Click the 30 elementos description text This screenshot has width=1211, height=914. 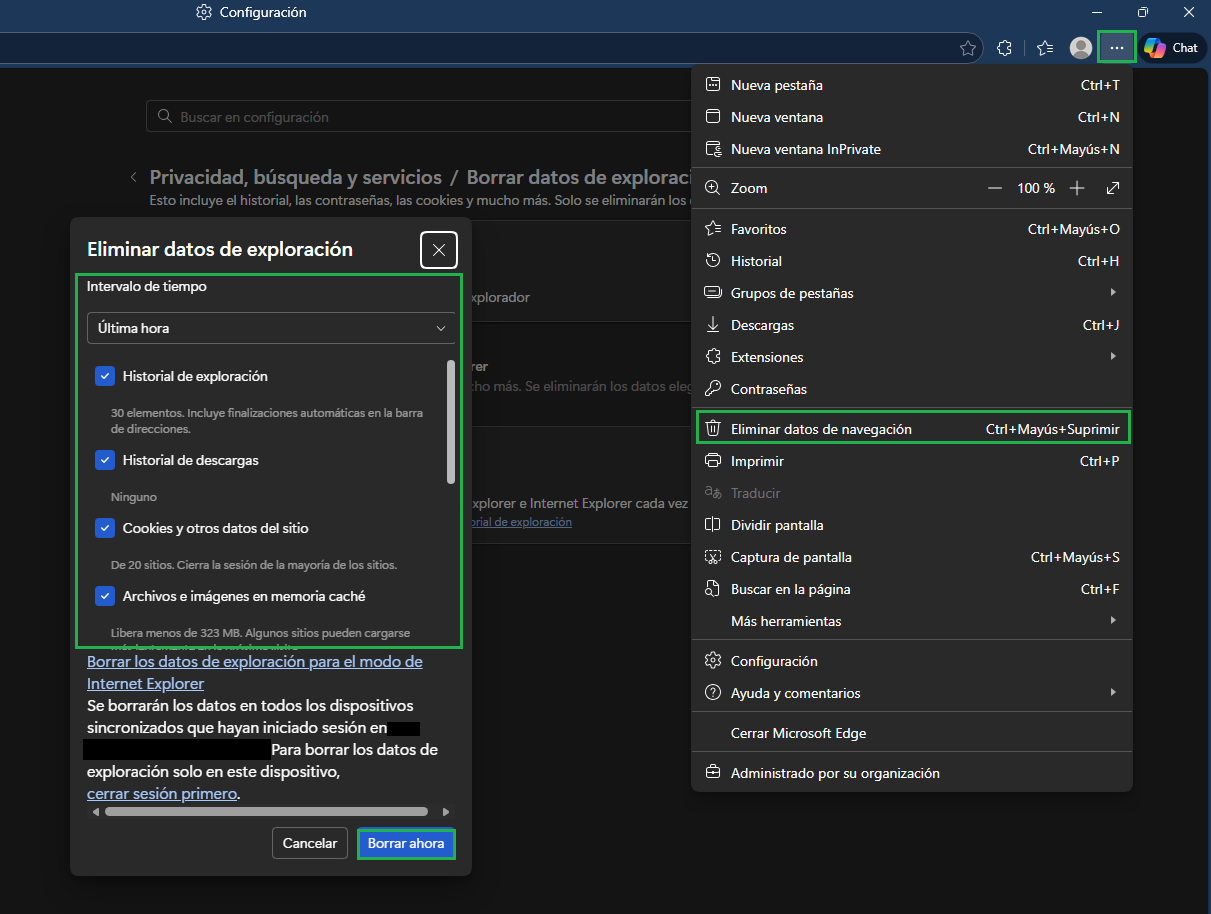tap(267, 421)
